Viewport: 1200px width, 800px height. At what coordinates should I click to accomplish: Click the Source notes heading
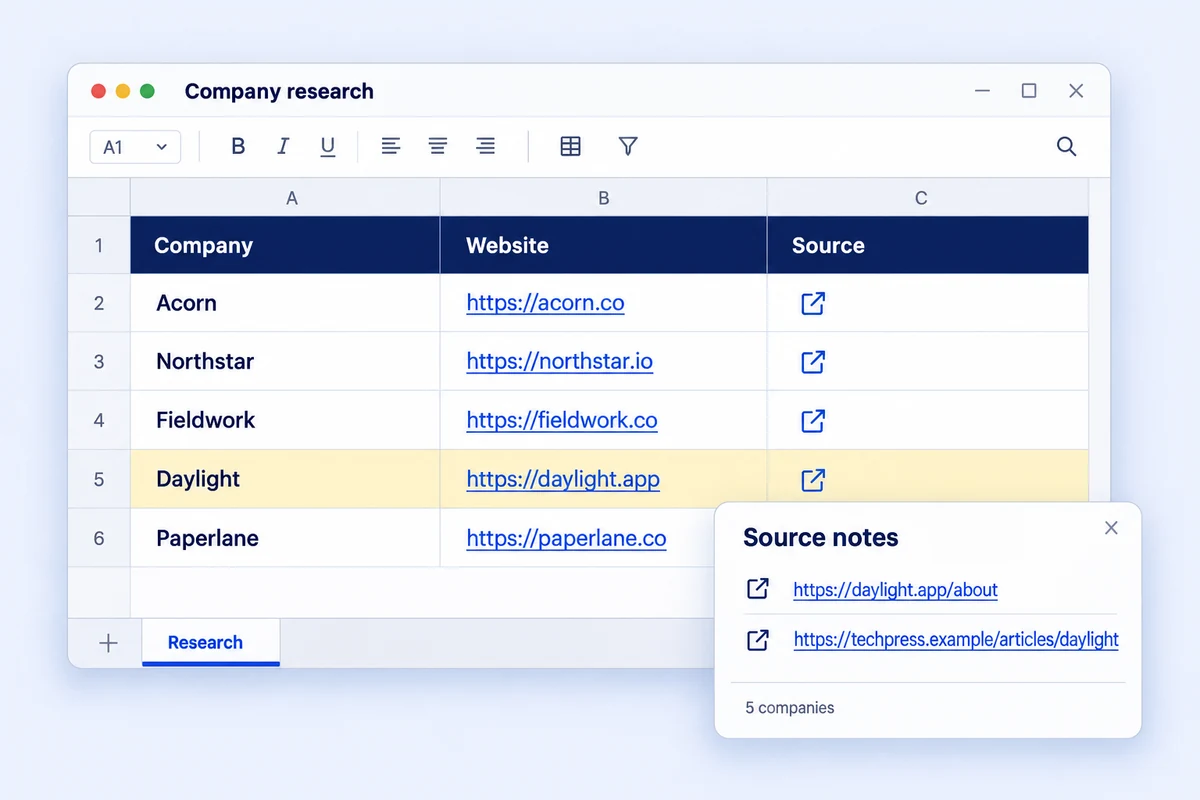(x=820, y=537)
